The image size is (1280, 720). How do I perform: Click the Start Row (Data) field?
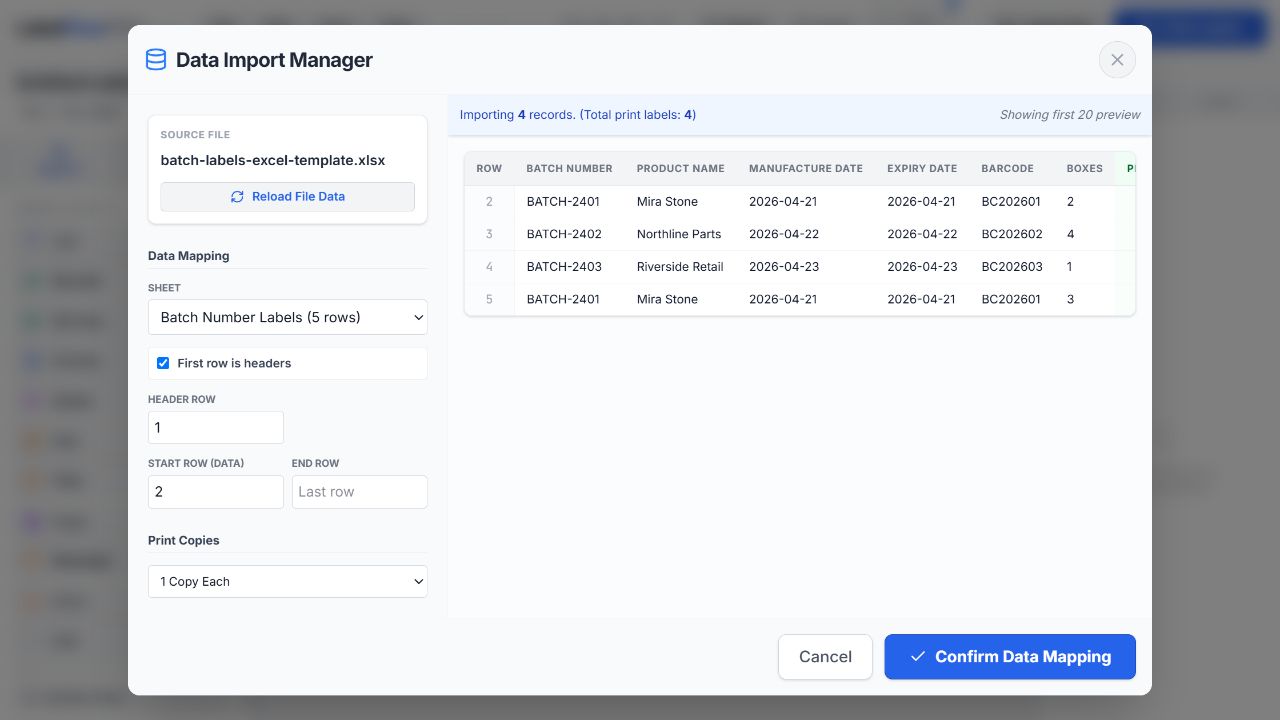point(216,491)
